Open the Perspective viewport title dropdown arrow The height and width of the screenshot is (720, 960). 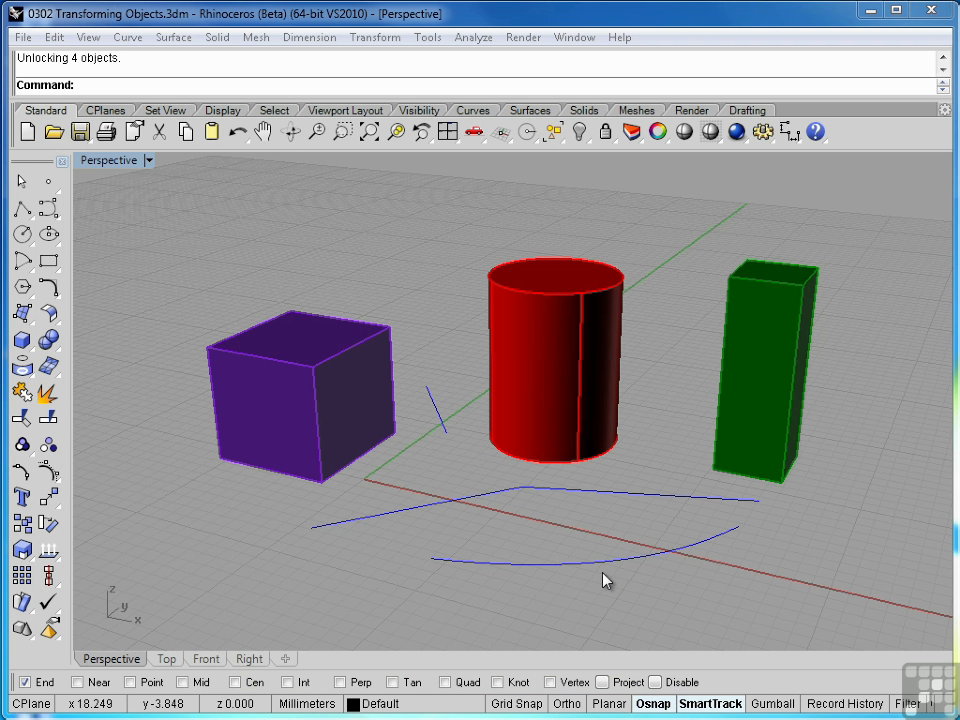click(149, 160)
